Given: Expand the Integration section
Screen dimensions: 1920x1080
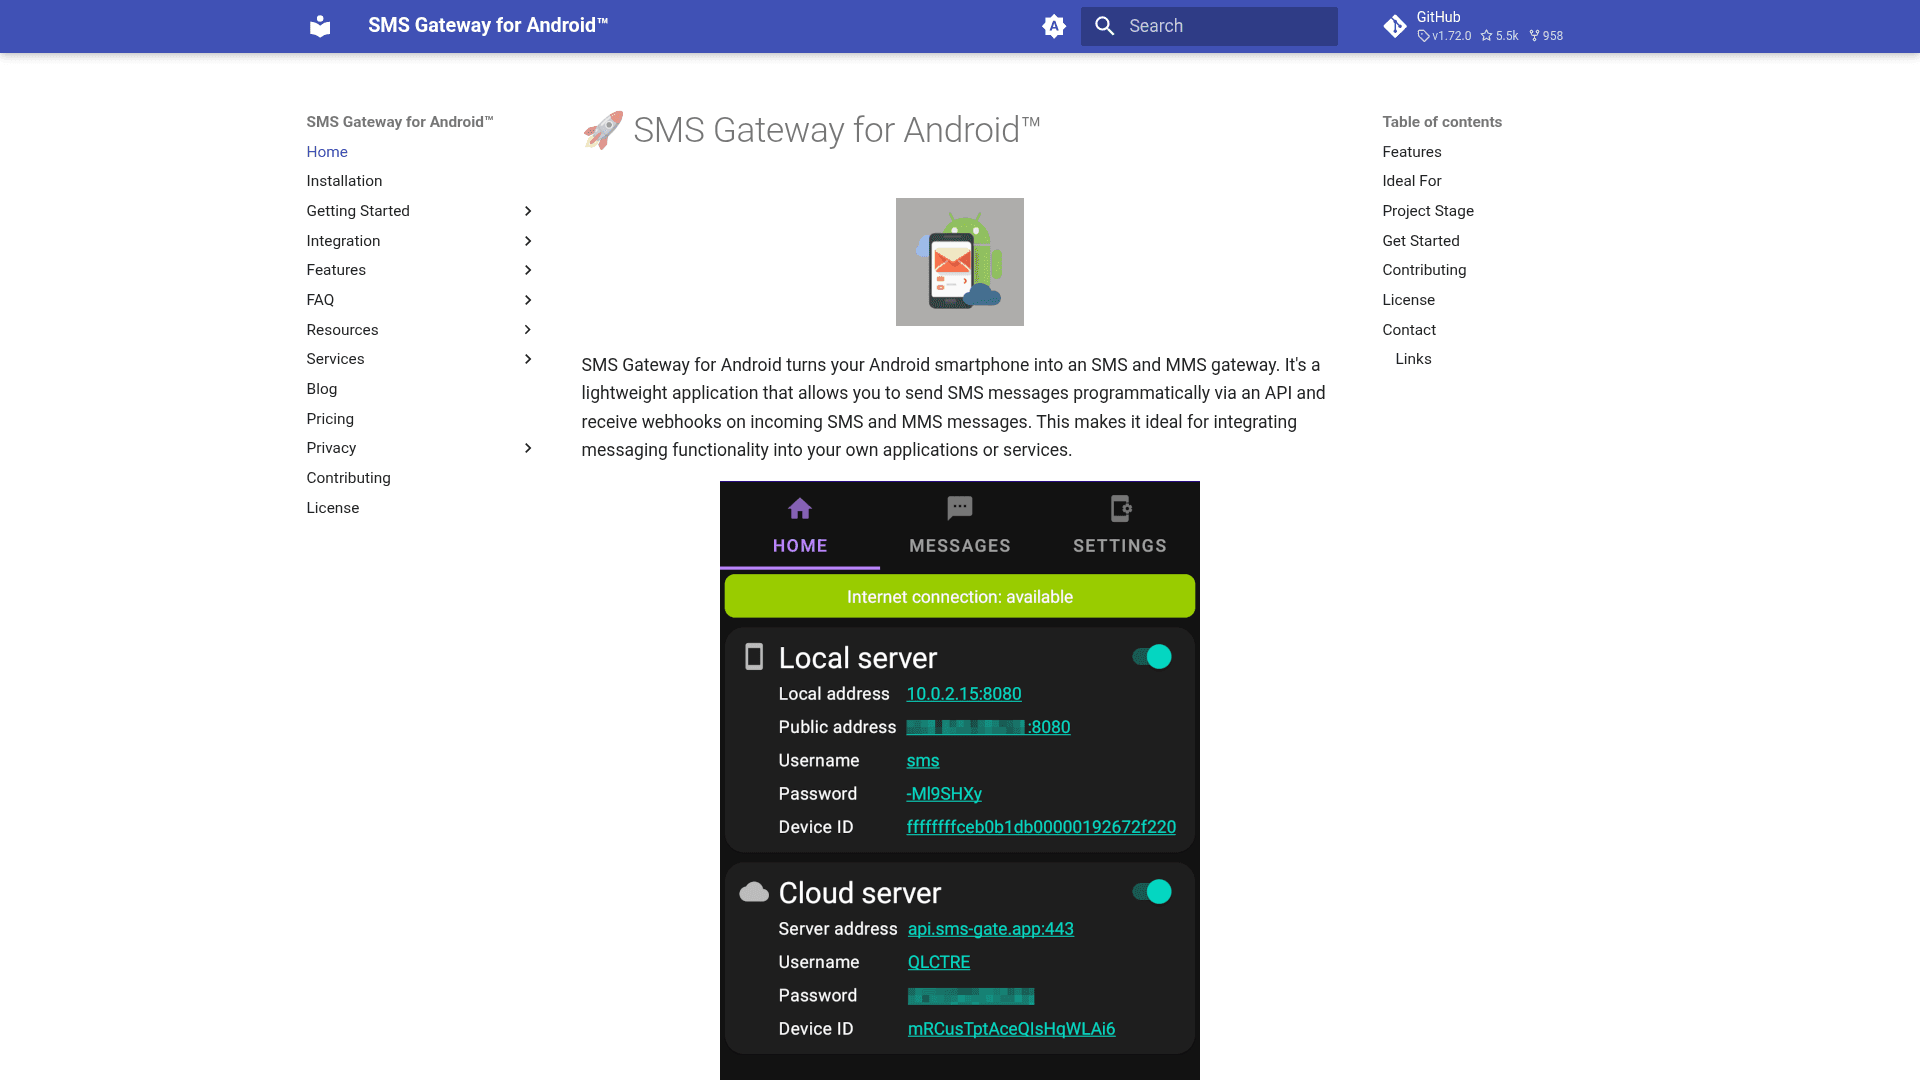Looking at the screenshot, I should [528, 241].
